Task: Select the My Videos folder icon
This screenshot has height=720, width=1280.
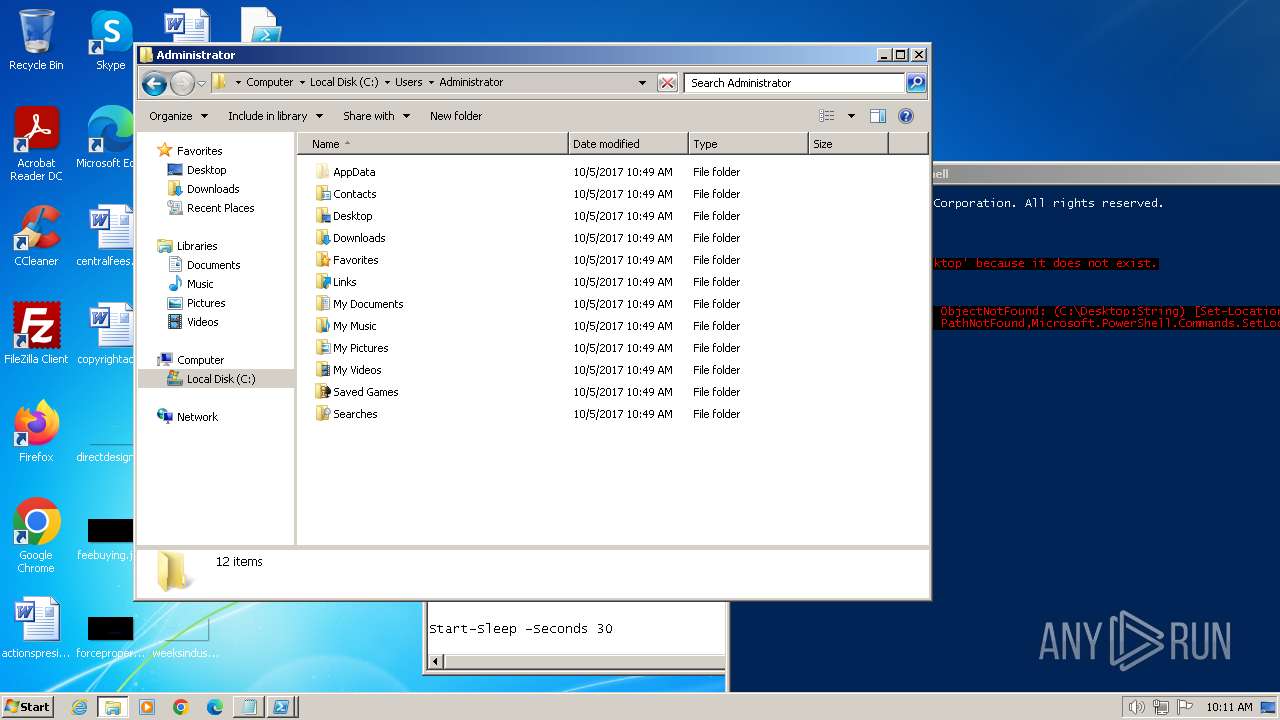Action: click(x=323, y=370)
